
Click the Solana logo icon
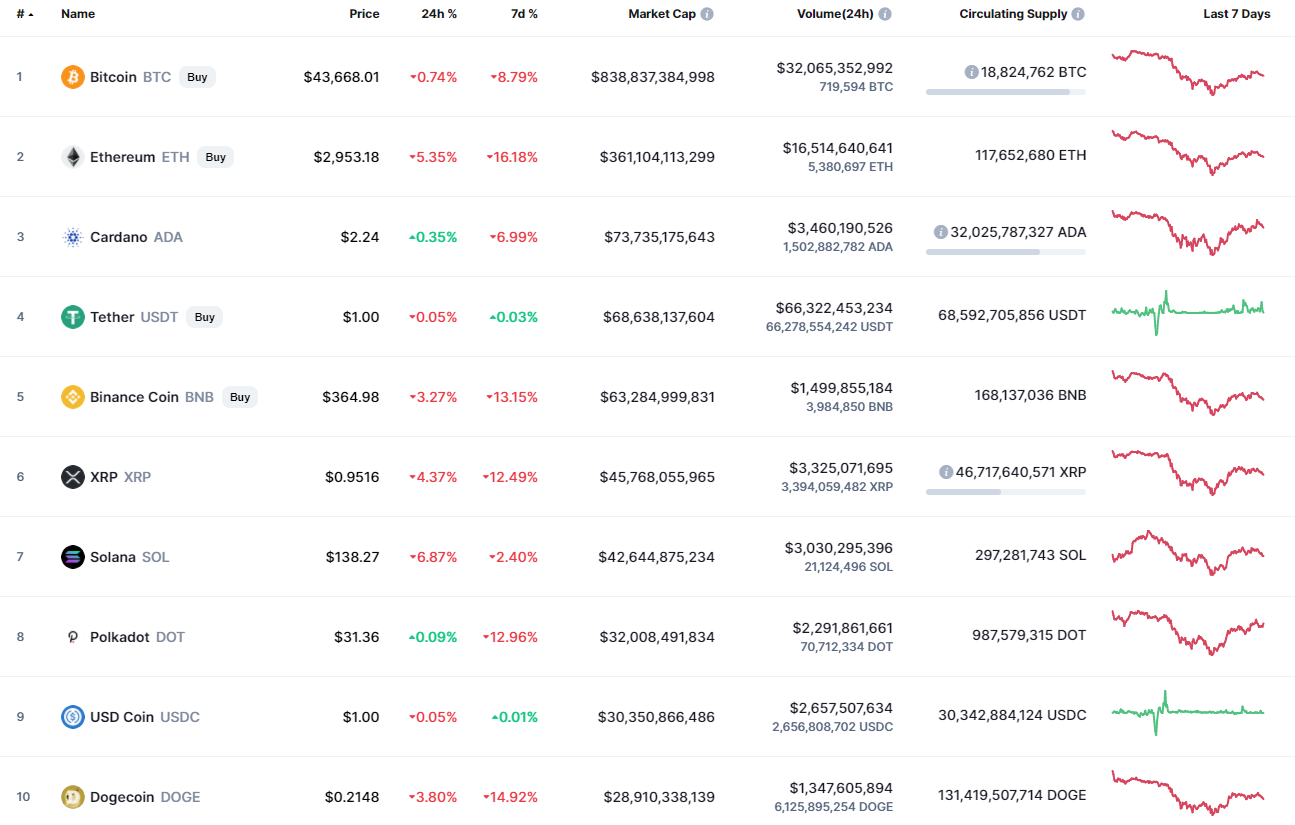73,557
